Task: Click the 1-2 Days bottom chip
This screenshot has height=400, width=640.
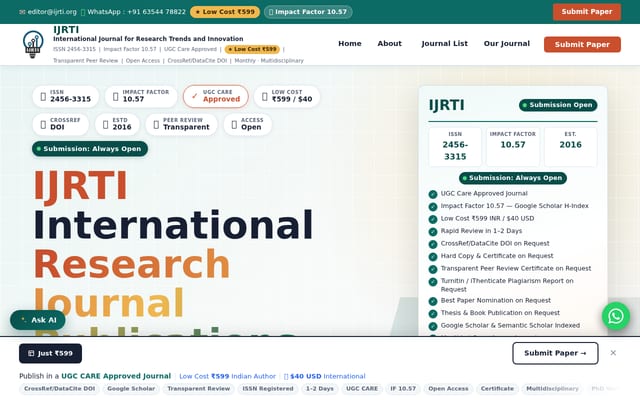Action: [x=320, y=389]
